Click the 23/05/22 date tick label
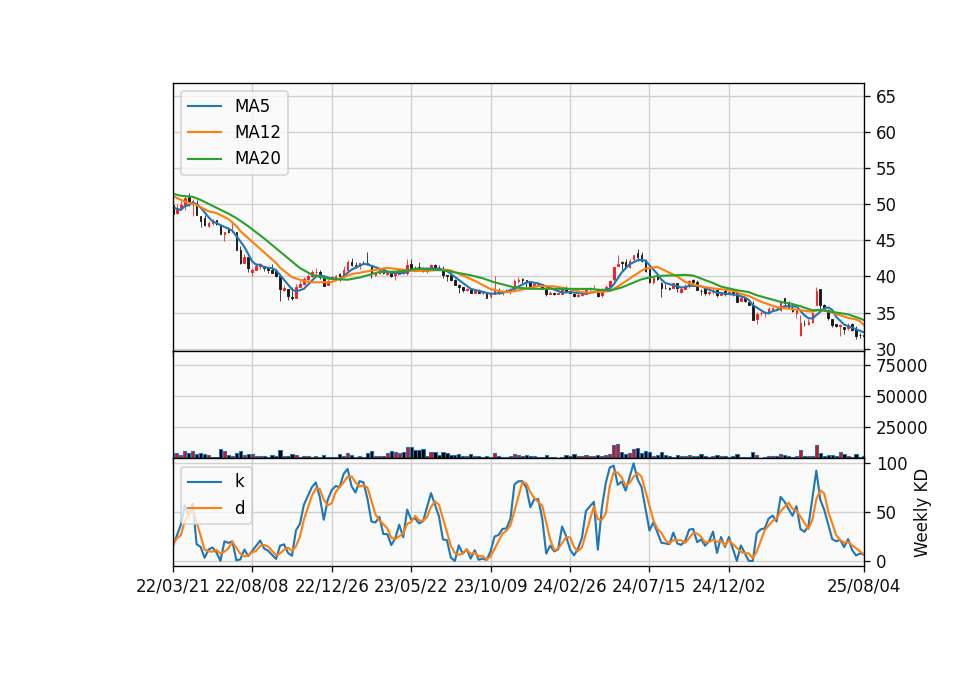 (x=411, y=586)
